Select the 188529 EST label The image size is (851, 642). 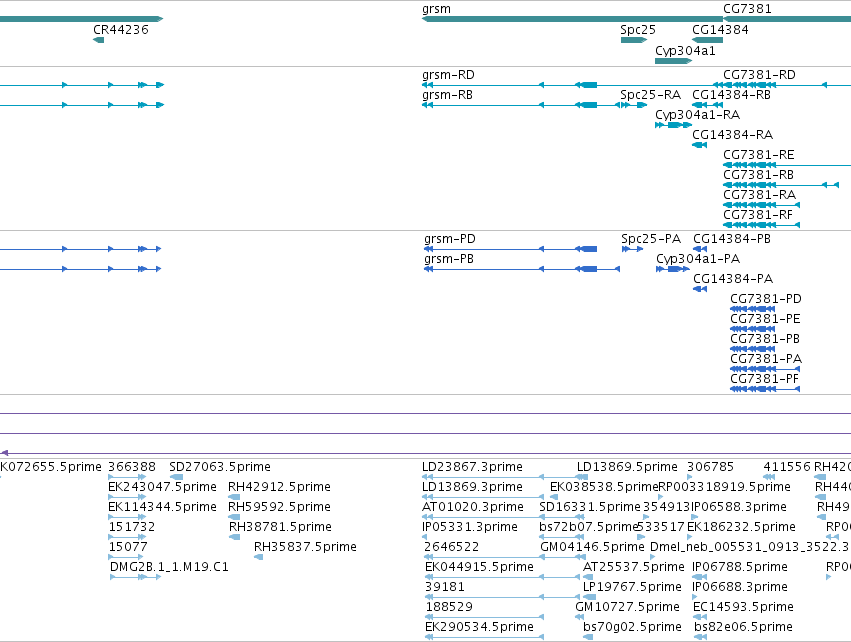449,608
